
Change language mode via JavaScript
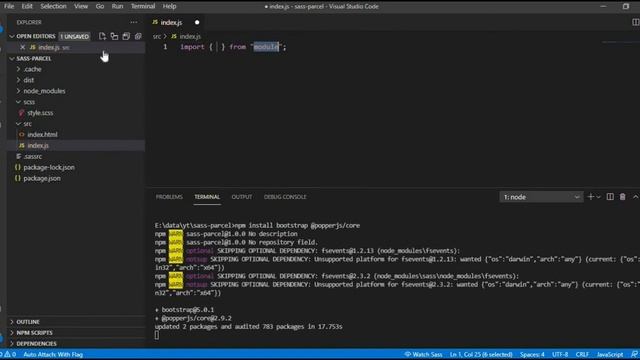pyautogui.click(x=610, y=354)
